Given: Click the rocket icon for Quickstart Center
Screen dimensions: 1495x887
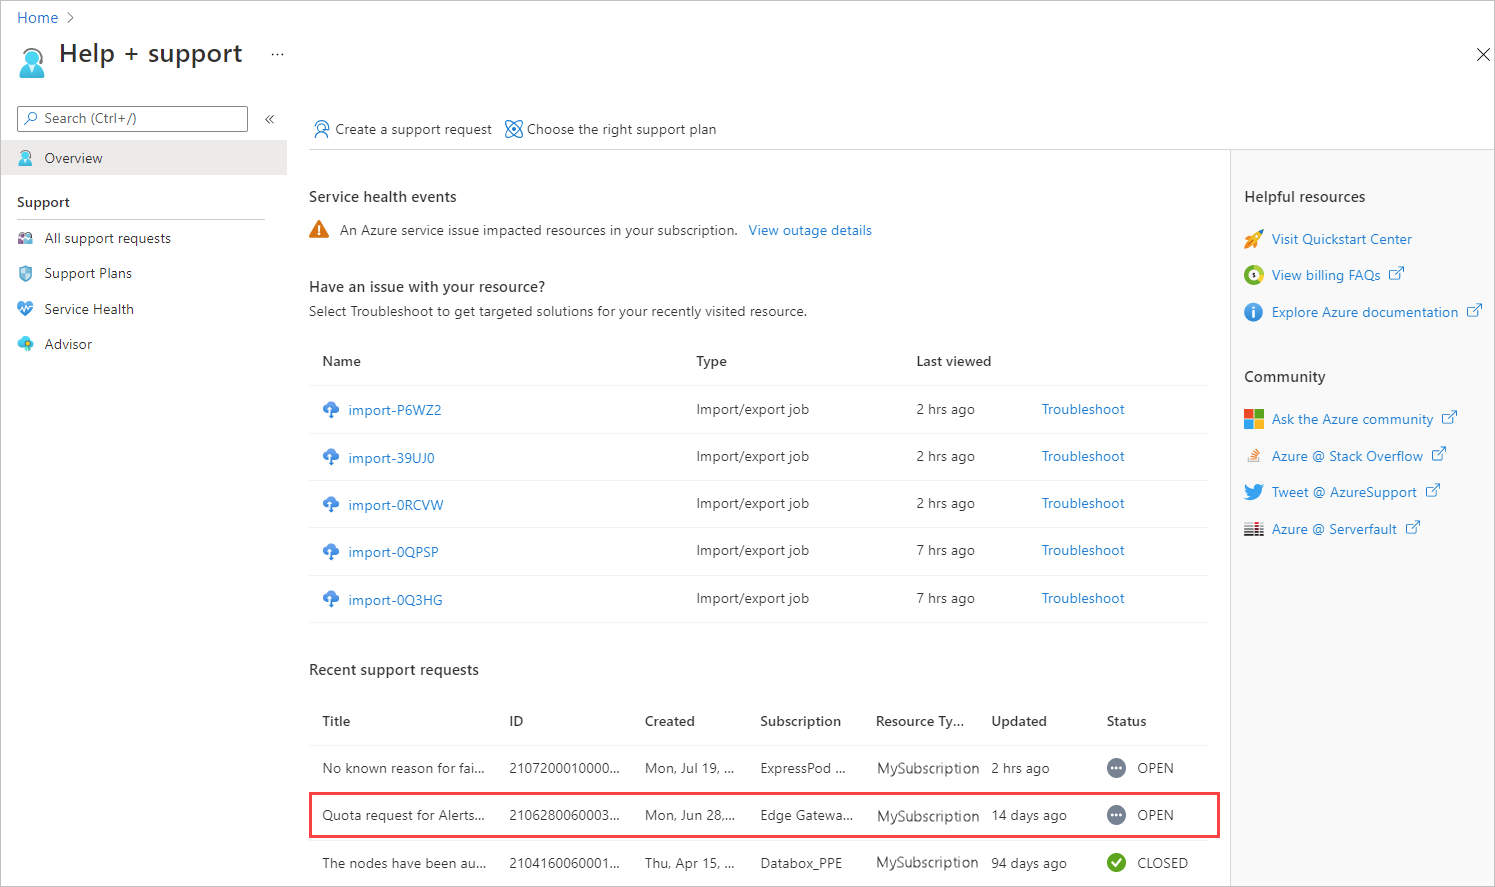Looking at the screenshot, I should 1253,238.
